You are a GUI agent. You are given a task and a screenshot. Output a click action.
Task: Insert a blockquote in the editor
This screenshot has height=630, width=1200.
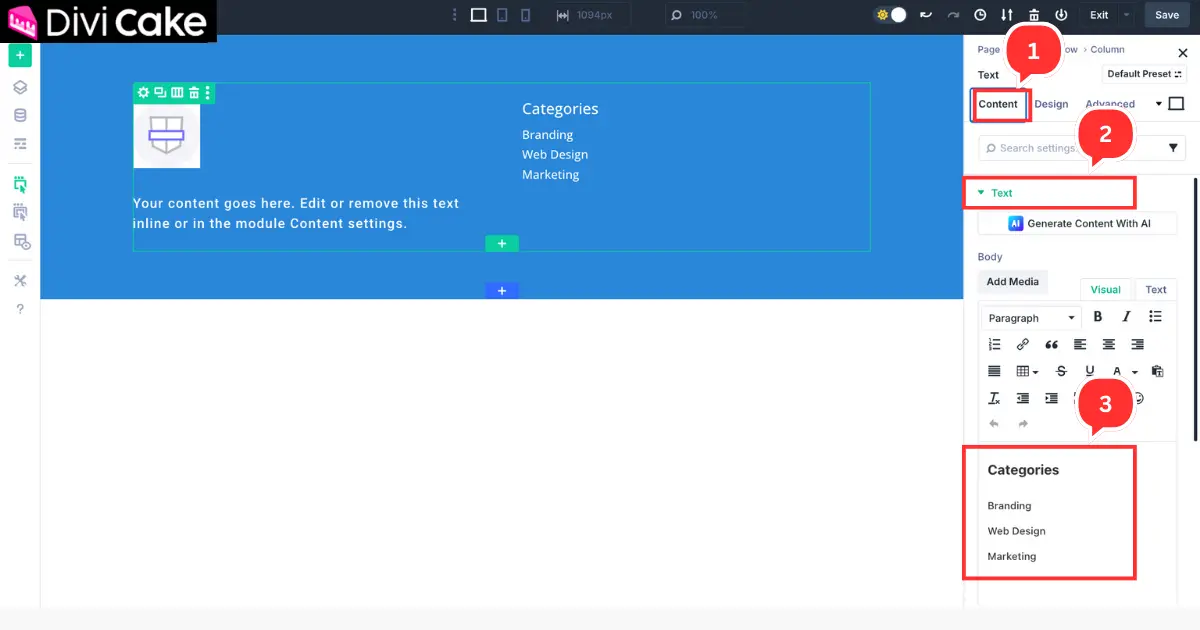tap(1051, 344)
